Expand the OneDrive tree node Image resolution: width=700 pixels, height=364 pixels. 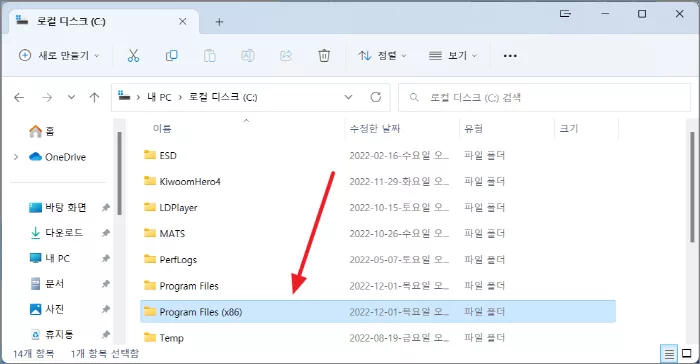(x=16, y=157)
